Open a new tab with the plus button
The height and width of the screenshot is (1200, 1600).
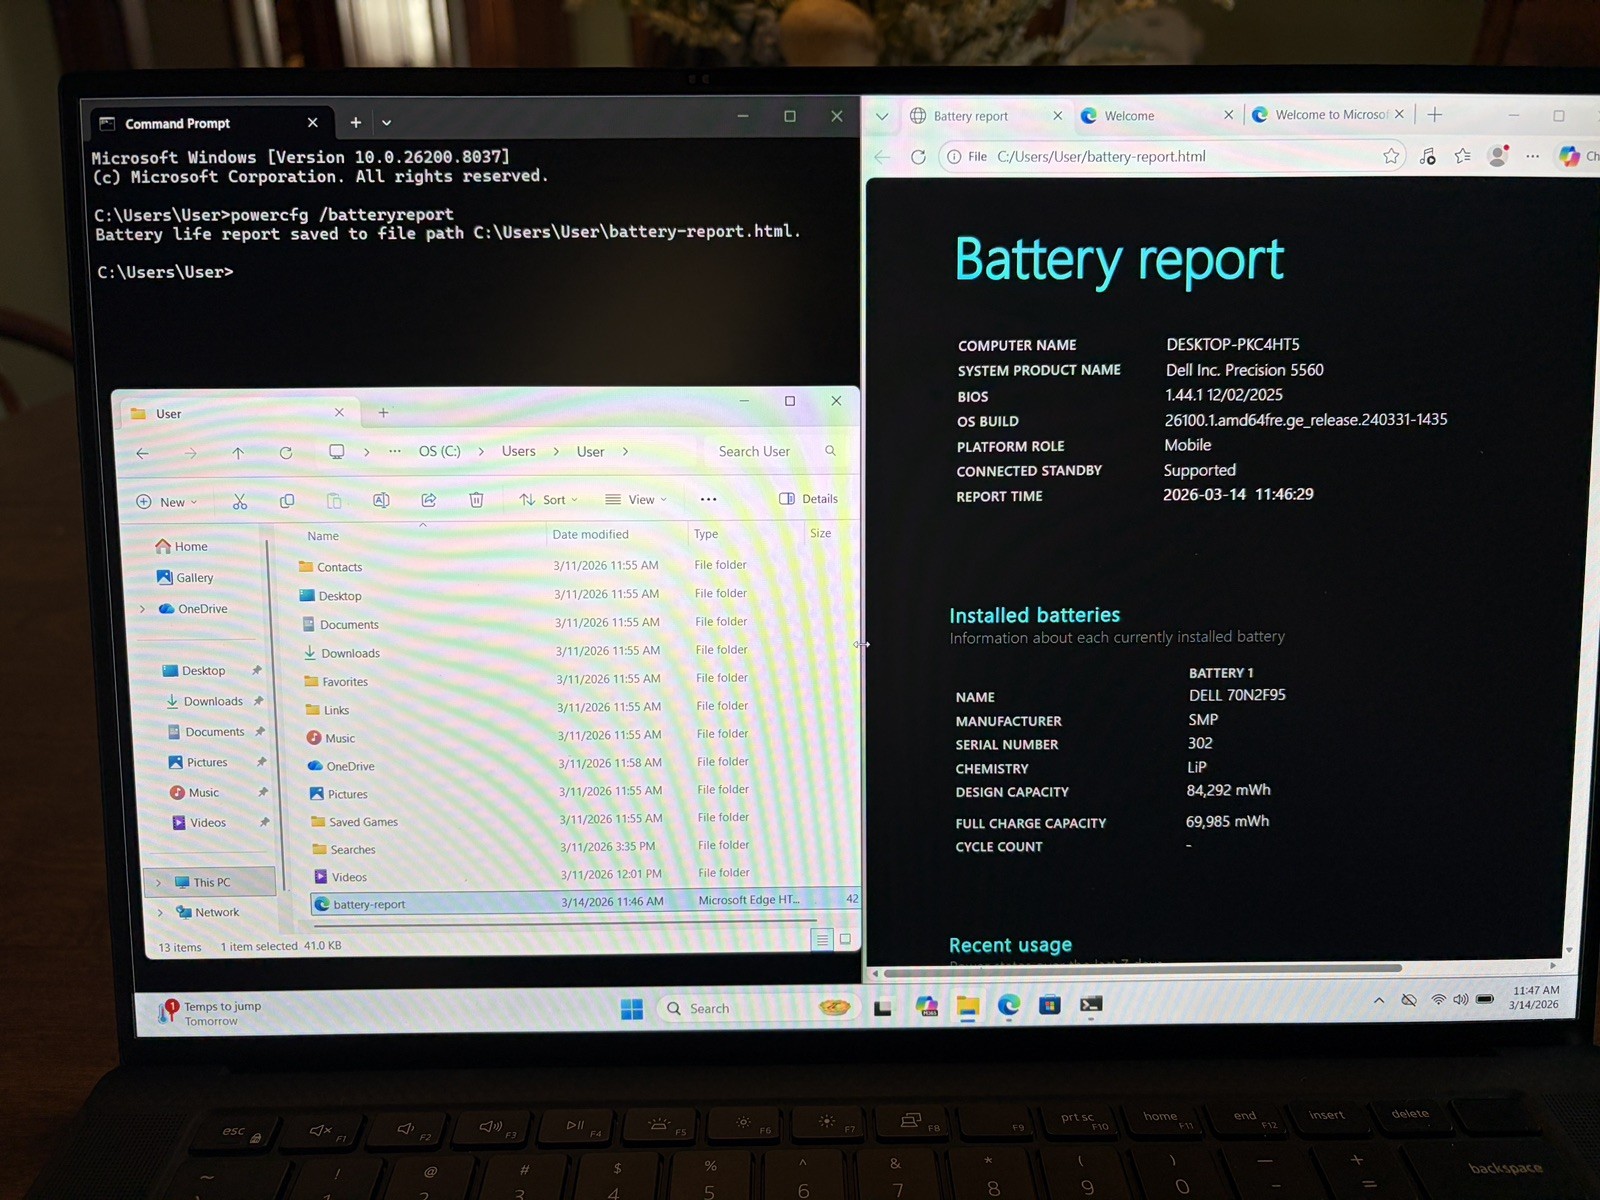pos(1434,115)
